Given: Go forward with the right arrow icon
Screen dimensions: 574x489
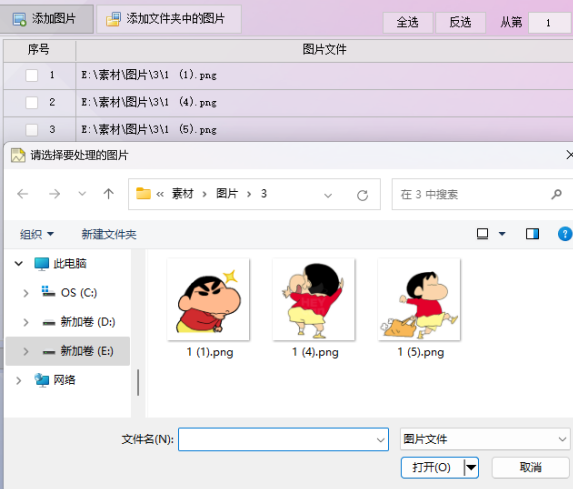Looking at the screenshot, I should tap(55, 194).
